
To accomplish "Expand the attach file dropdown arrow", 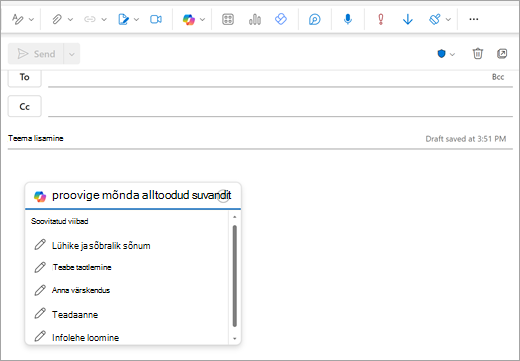I will tap(70, 20).
